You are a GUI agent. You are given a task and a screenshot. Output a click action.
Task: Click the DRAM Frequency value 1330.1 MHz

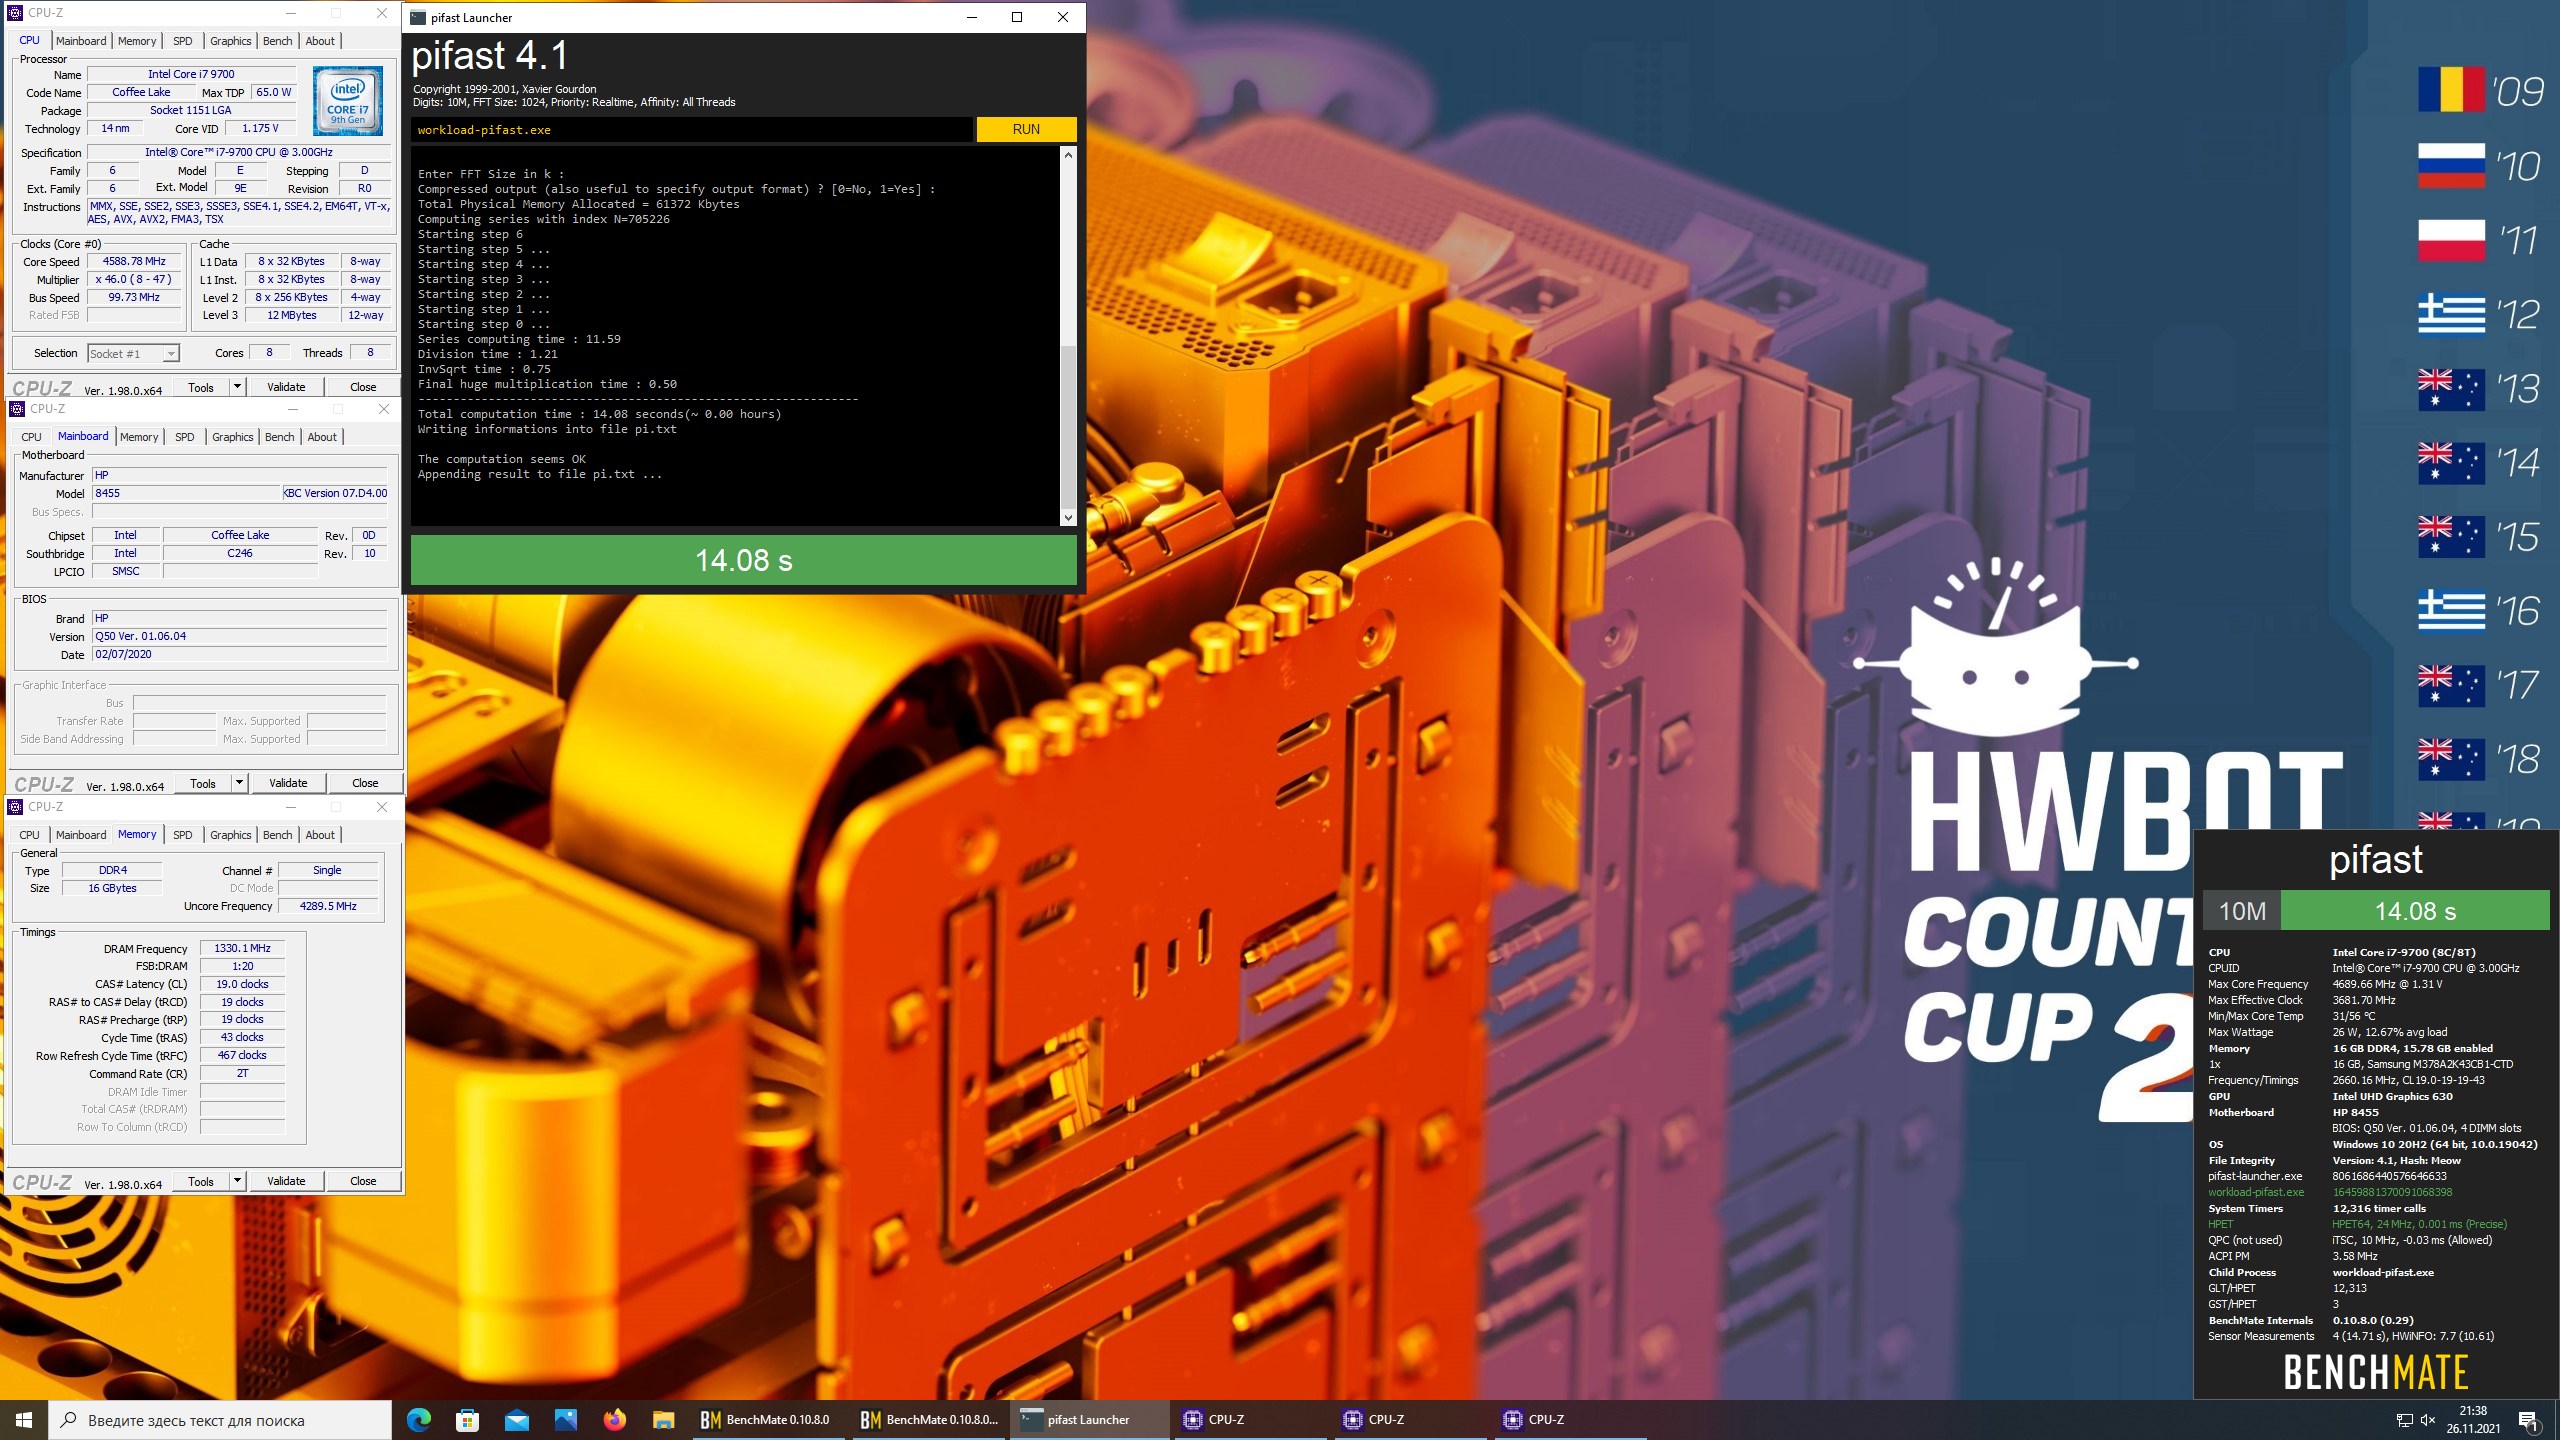click(242, 948)
